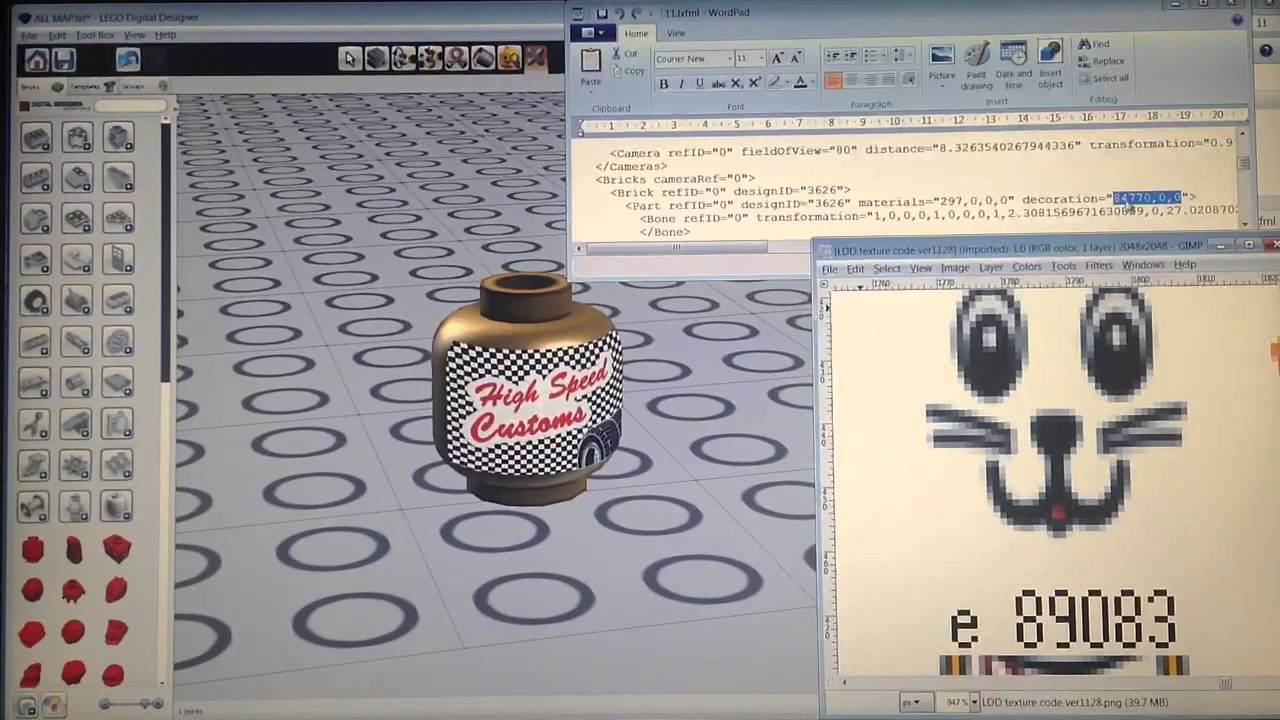Align text left in WordPad
Screen dimensions: 1280x720
[x=833, y=81]
